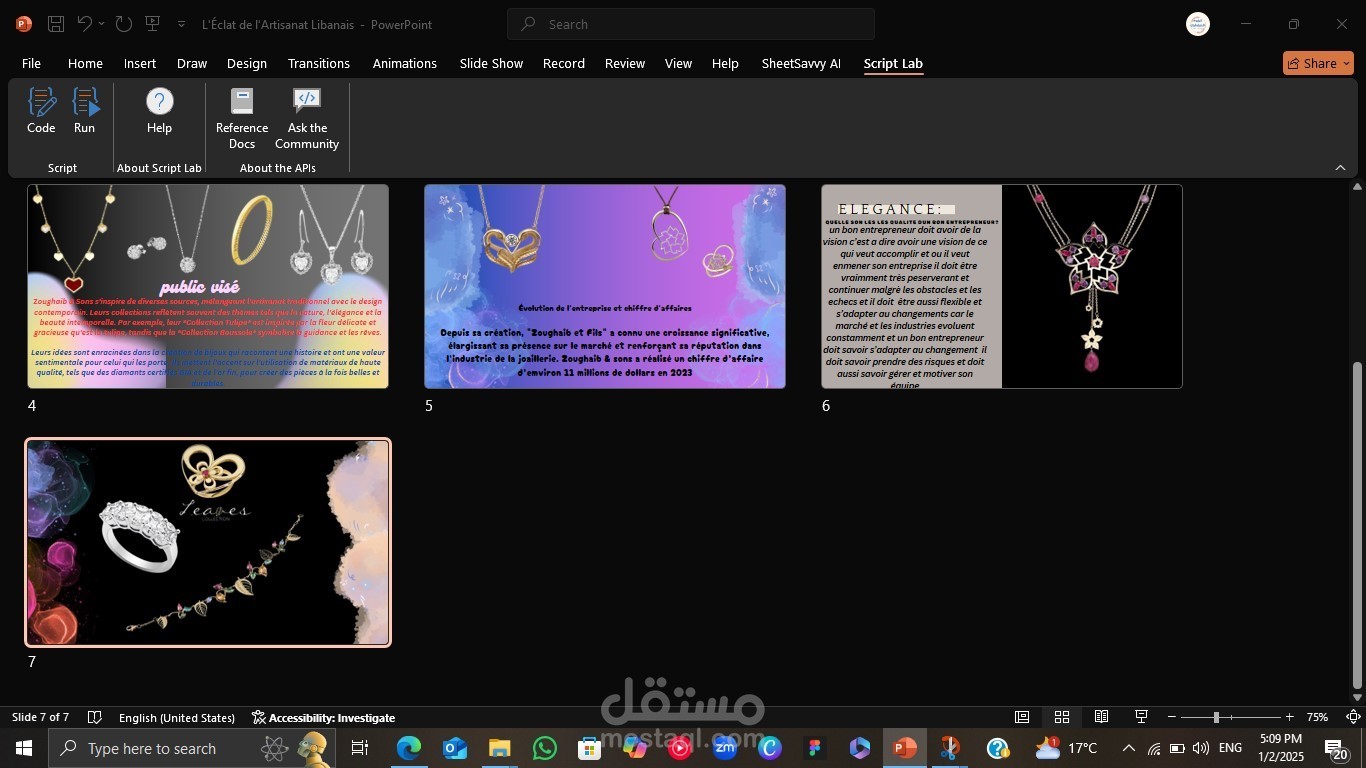
Task: Open the File menu
Action: (x=31, y=63)
